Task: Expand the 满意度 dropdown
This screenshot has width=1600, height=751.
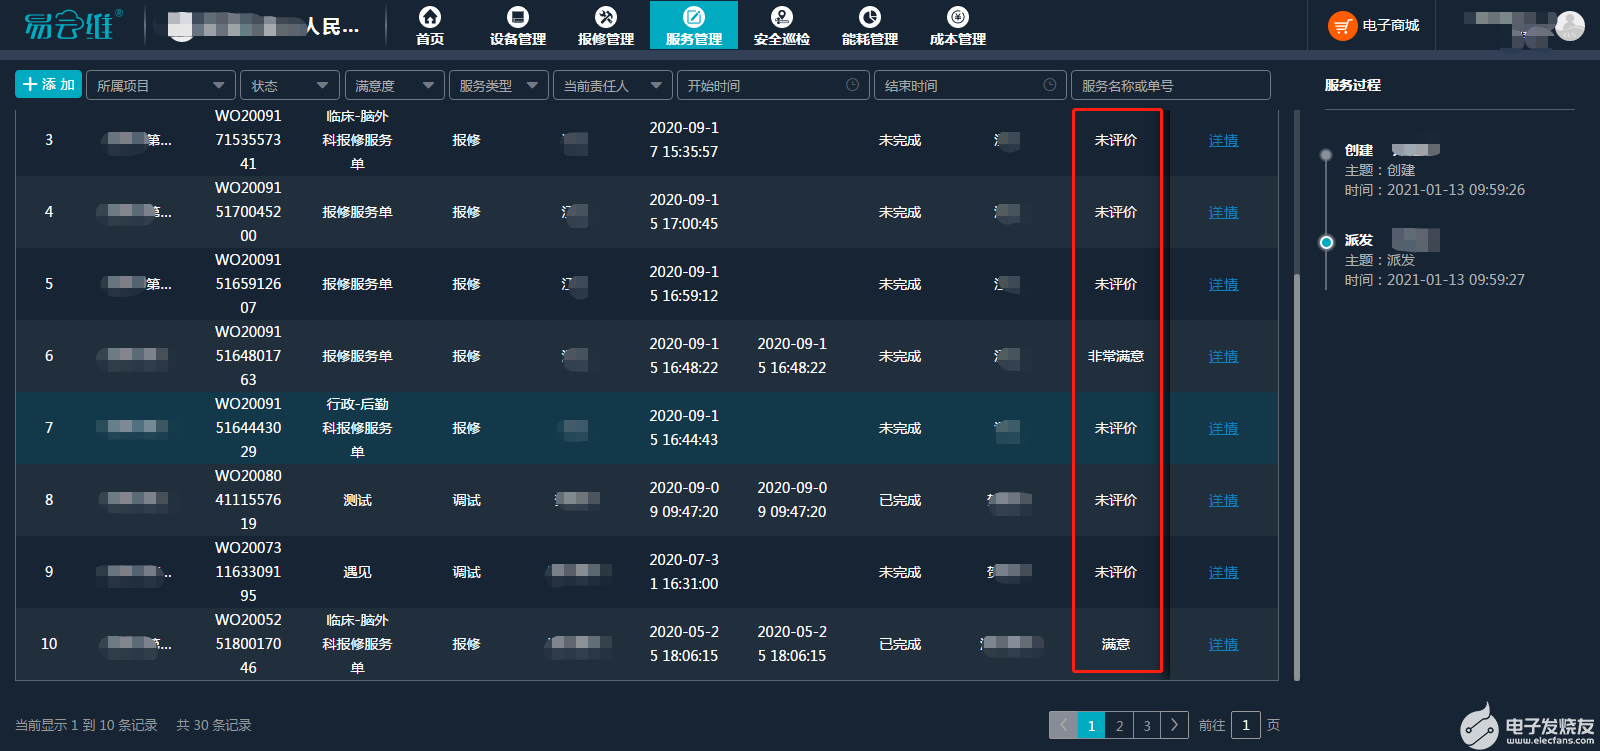Action: click(x=394, y=85)
